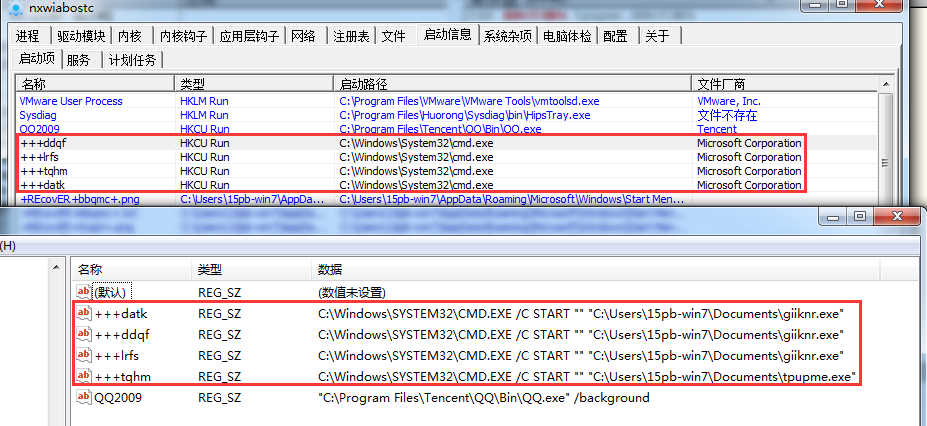Sort startup list by 文件厂商 column
927x426 pixels.
click(x=724, y=83)
